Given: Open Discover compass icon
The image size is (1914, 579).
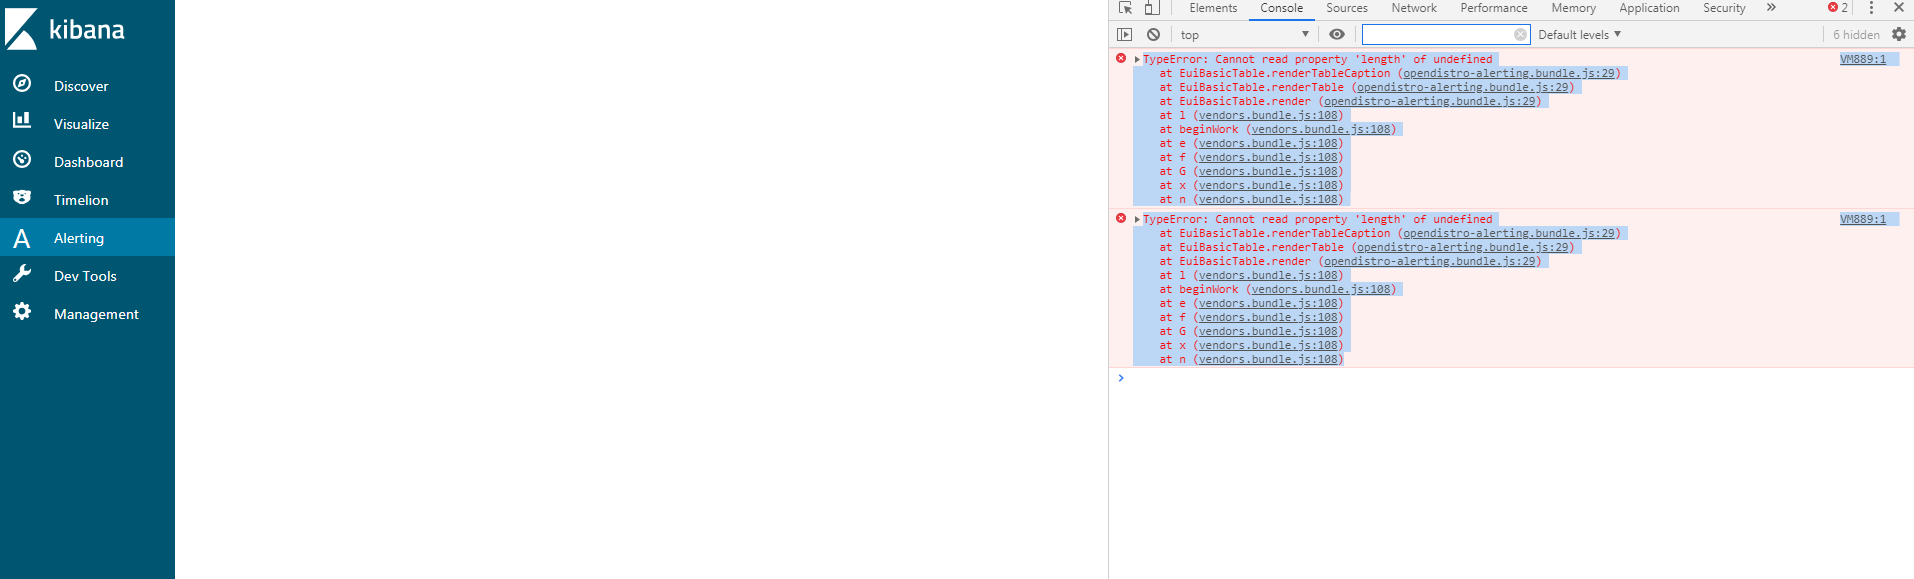Looking at the screenshot, I should 22,84.
